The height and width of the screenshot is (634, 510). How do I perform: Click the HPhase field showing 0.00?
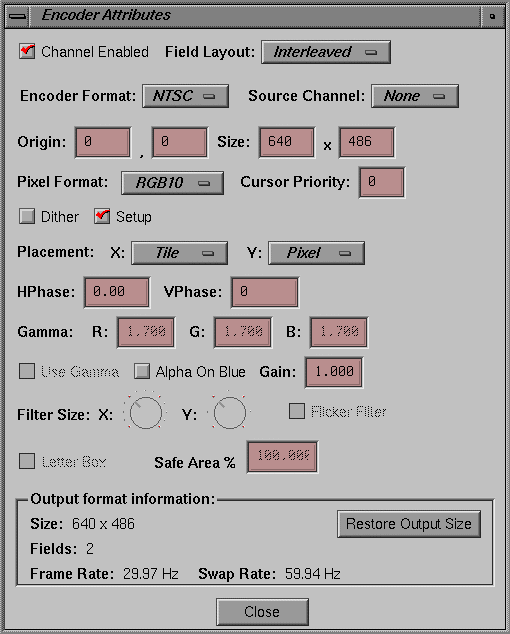[117, 292]
